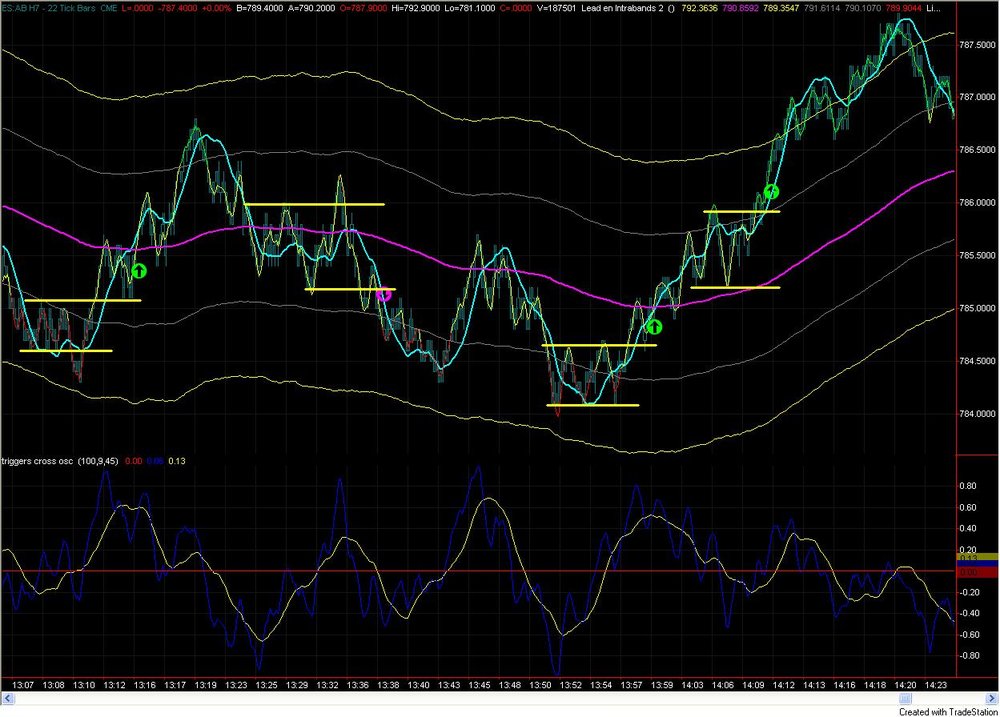Screen dimensions: 1000x717
Task: Select the green up-arrow marker near 13:16
Action: (x=139, y=271)
